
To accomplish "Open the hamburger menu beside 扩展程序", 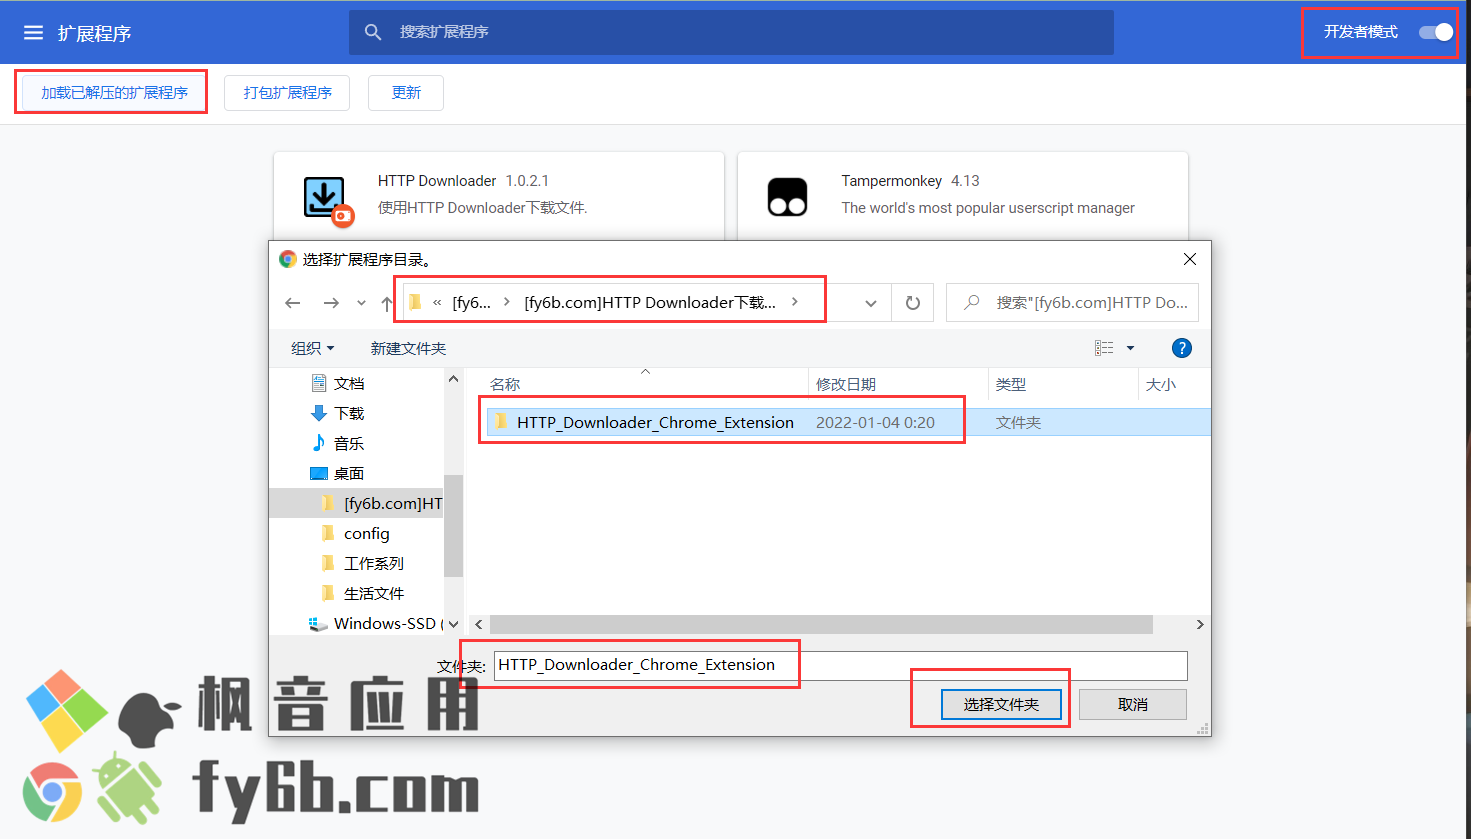I will point(33,33).
